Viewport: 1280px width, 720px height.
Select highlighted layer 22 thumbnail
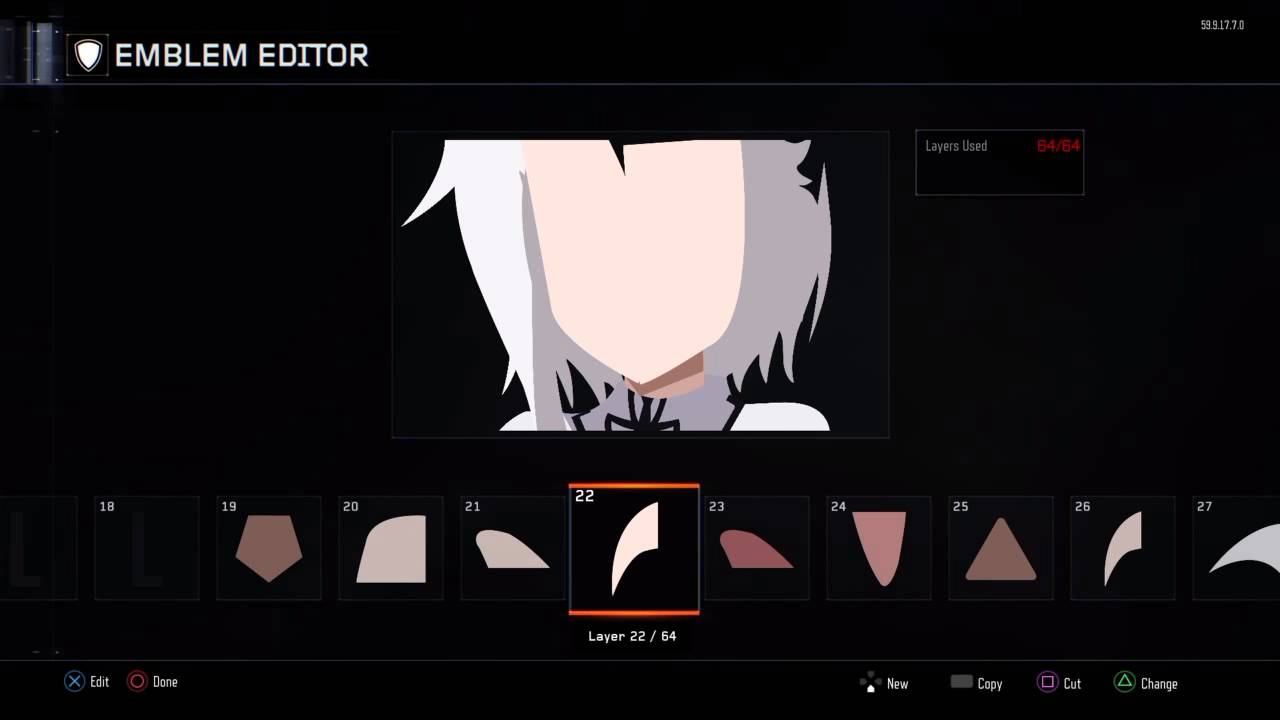tap(634, 549)
